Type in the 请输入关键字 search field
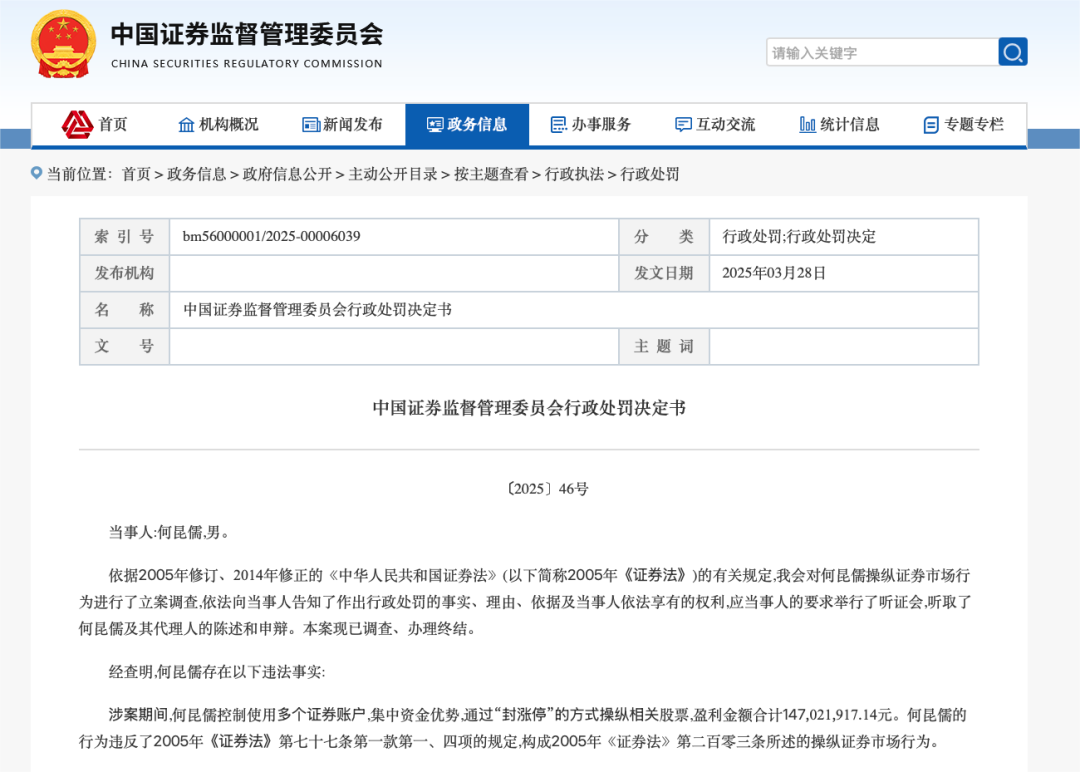This screenshot has height=772, width=1080. pos(880,52)
